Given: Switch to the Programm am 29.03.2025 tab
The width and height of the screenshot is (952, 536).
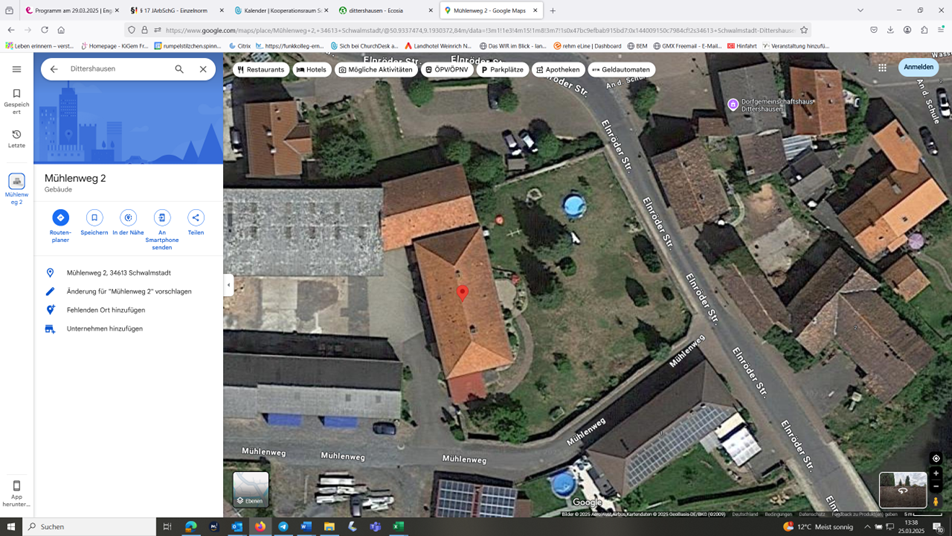Looking at the screenshot, I should 72,10.
